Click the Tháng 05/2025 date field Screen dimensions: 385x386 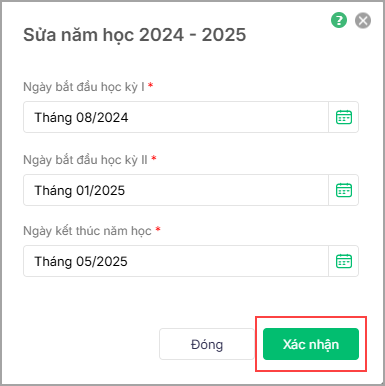pos(176,261)
